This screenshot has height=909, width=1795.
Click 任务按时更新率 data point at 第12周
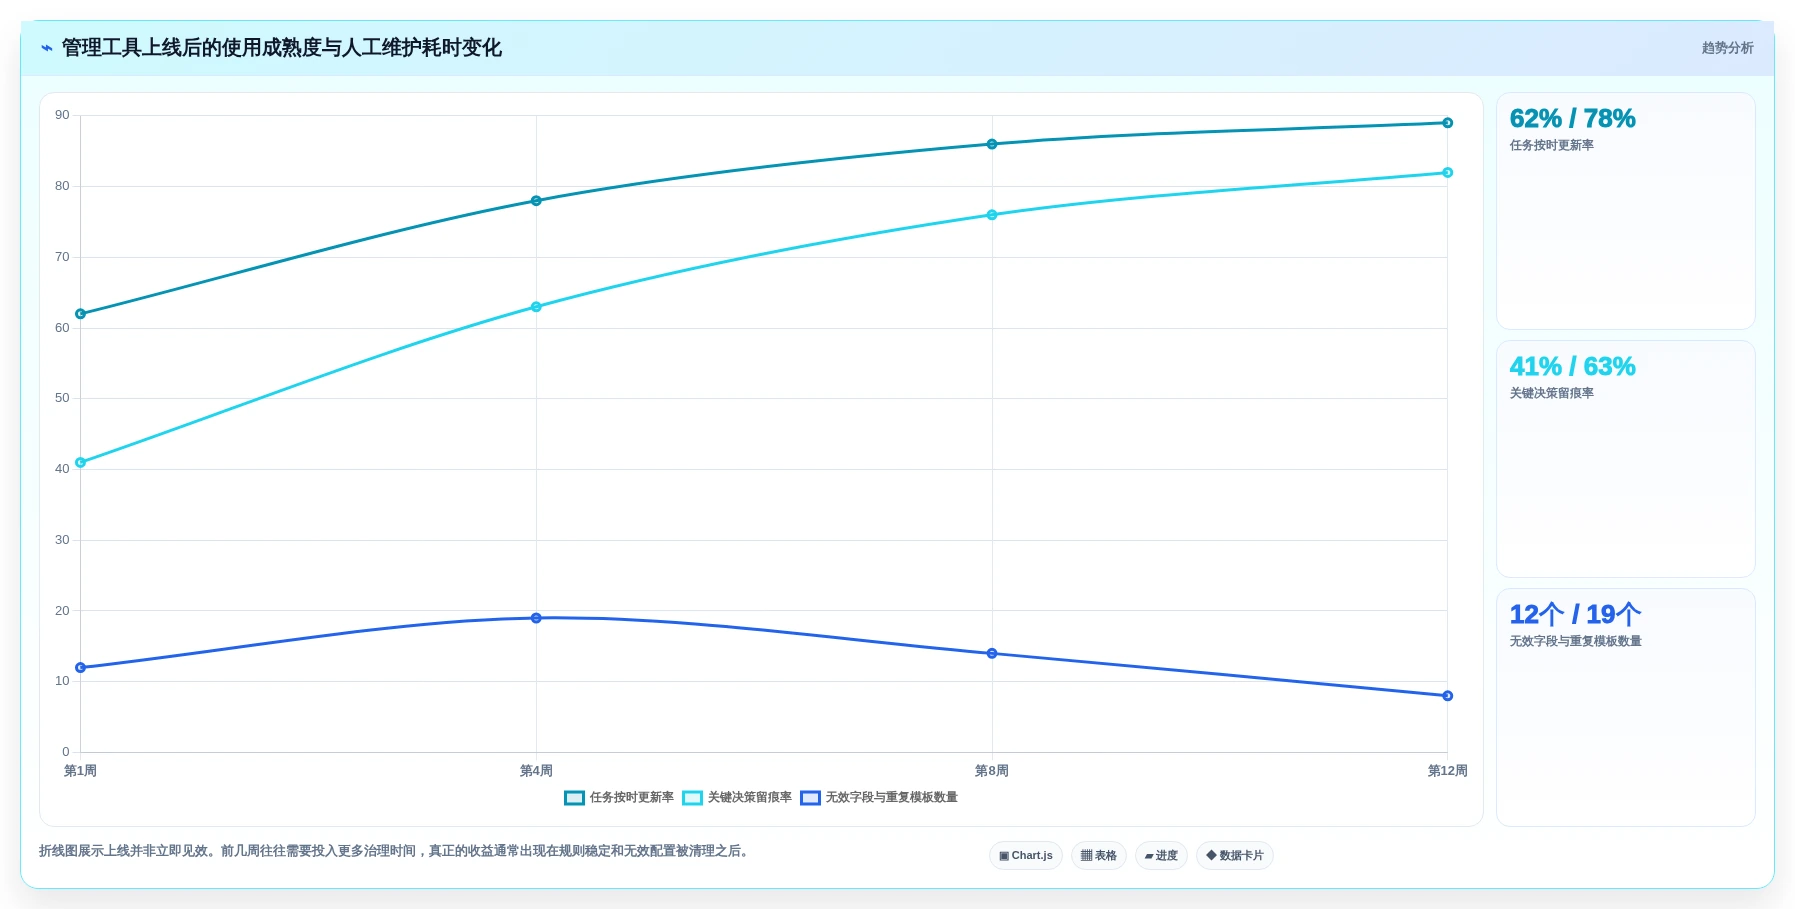1447,123
